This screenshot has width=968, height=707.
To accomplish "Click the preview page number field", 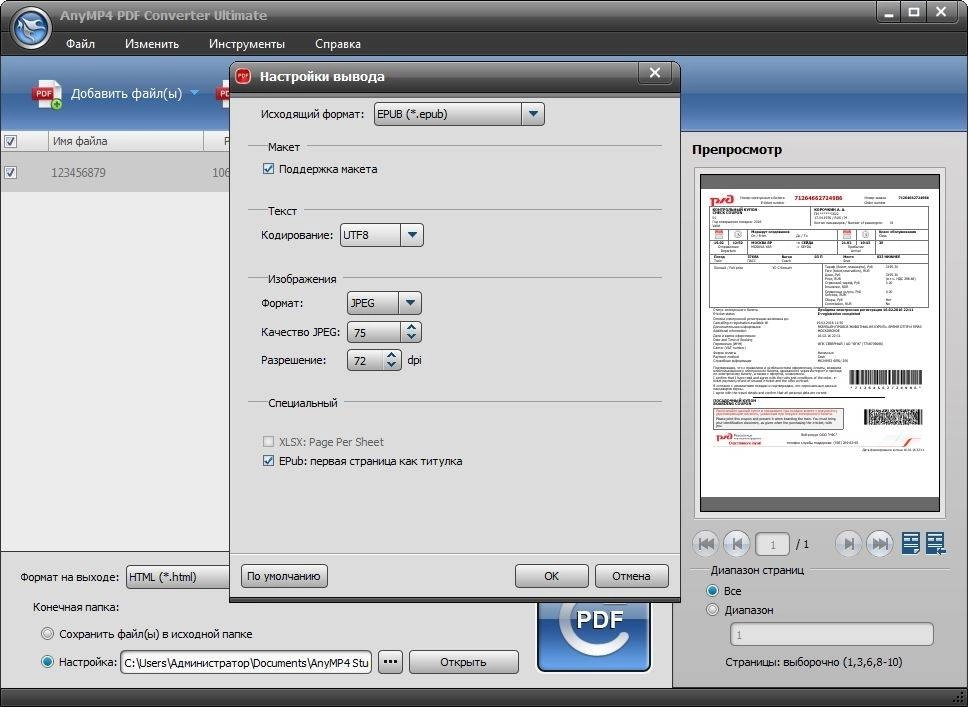I will pyautogui.click(x=772, y=545).
